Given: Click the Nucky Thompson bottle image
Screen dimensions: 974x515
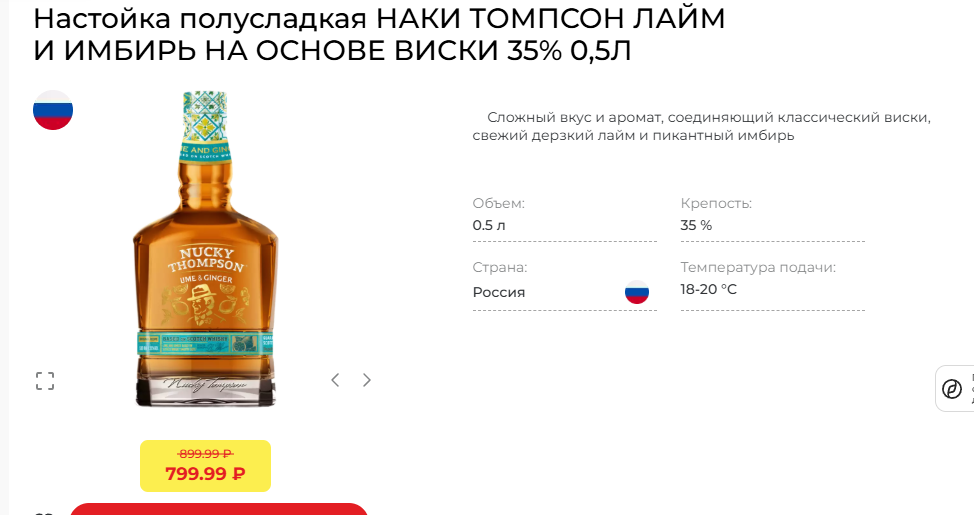Looking at the screenshot, I should 205,248.
